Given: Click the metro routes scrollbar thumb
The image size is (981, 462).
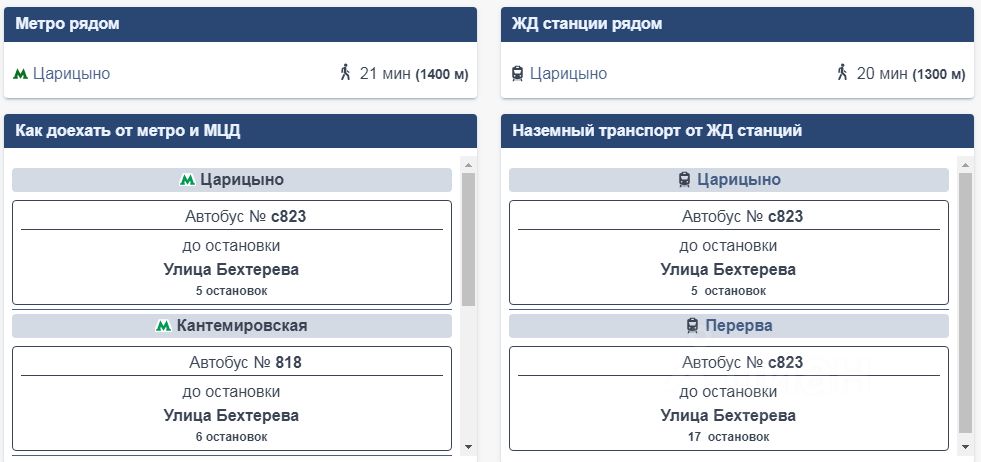Looking at the screenshot, I should (x=469, y=240).
